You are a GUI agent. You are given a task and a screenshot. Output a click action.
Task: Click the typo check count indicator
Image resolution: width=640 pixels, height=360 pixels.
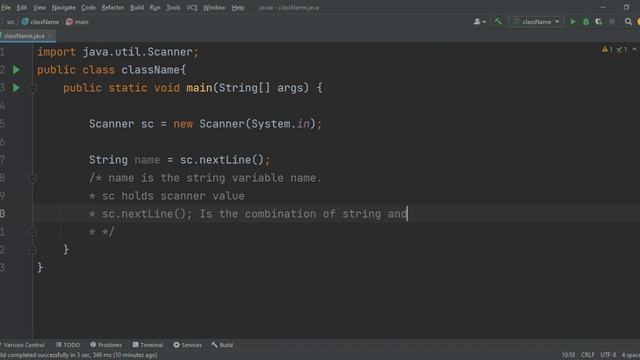coord(622,49)
